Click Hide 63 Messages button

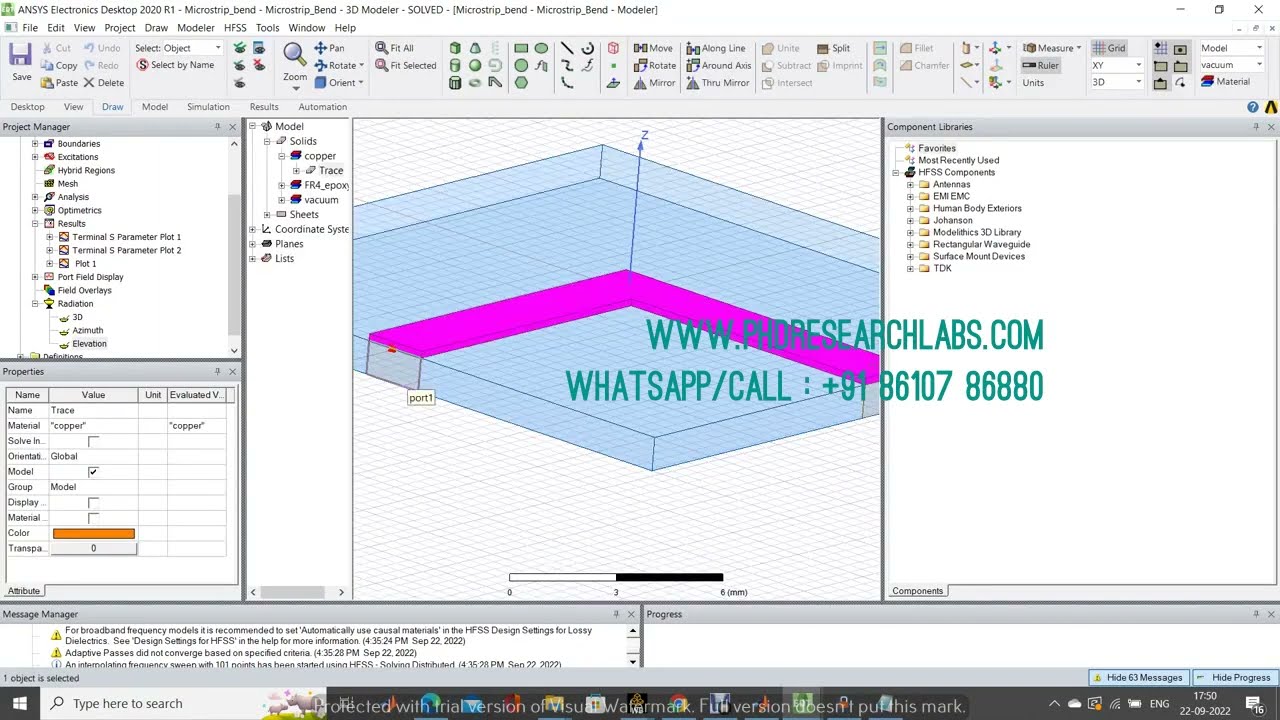(x=1137, y=677)
